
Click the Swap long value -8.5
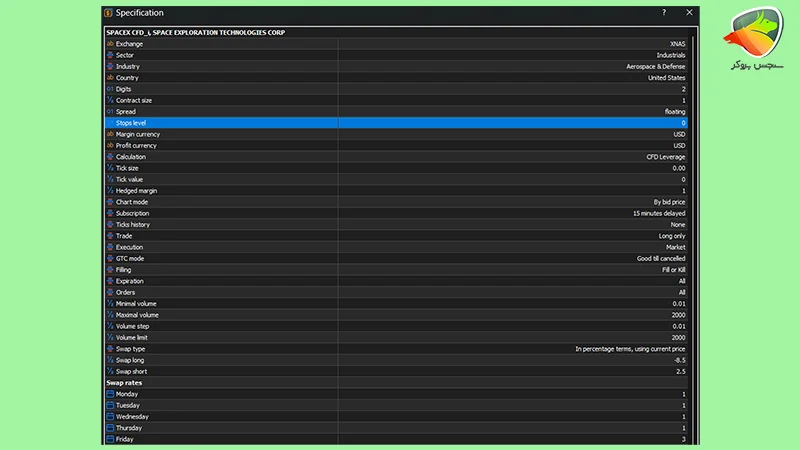680,360
